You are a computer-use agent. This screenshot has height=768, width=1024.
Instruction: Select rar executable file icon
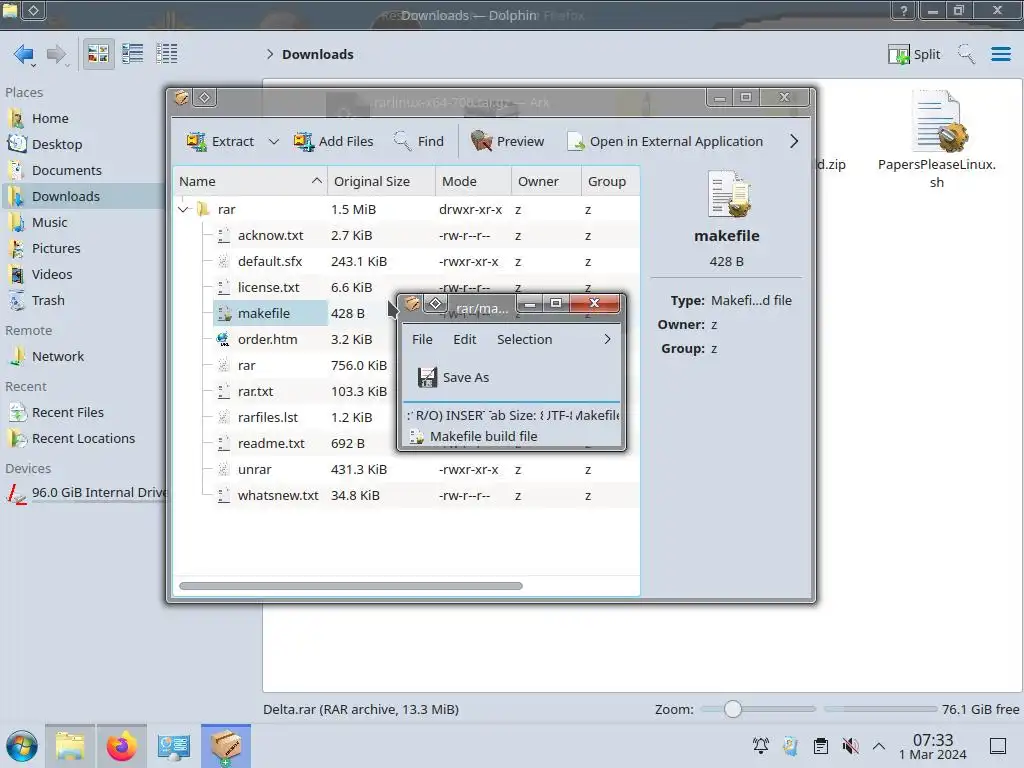click(224, 365)
